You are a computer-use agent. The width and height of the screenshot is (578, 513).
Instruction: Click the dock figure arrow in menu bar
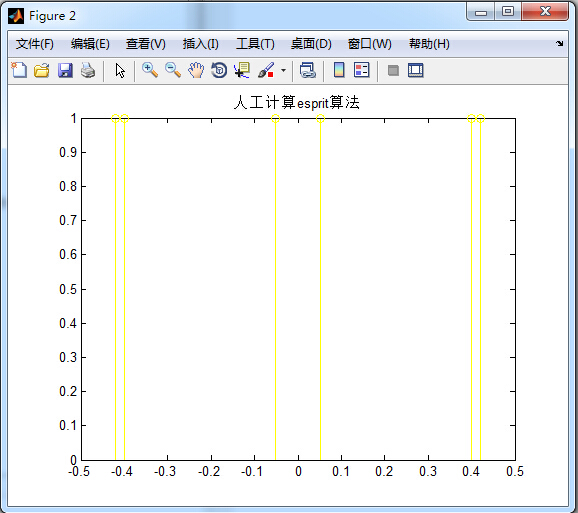coord(560,43)
